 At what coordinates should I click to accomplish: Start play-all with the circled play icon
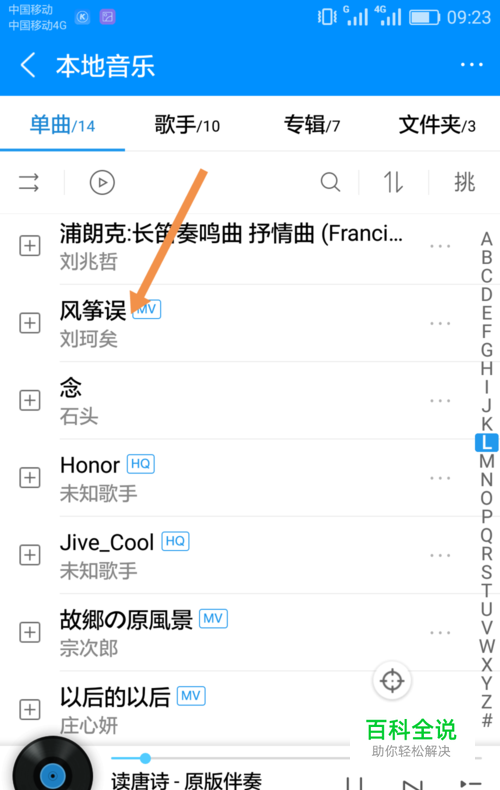(x=102, y=182)
